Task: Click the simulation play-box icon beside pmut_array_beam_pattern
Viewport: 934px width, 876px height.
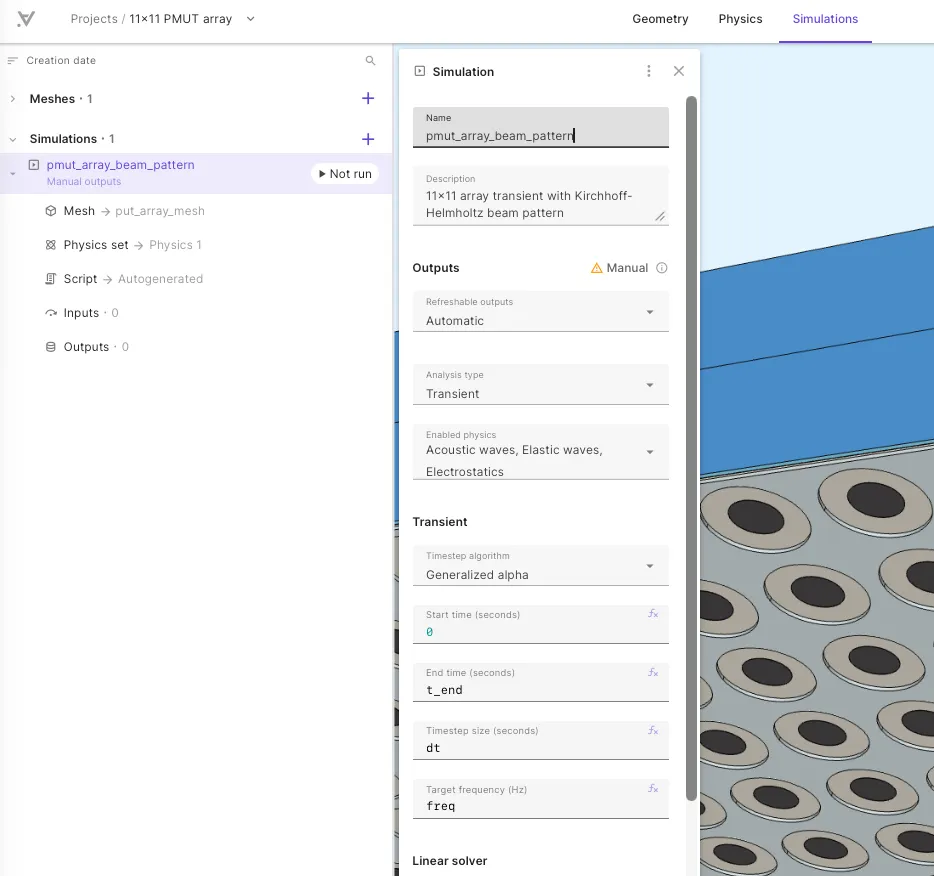Action: click(34, 165)
